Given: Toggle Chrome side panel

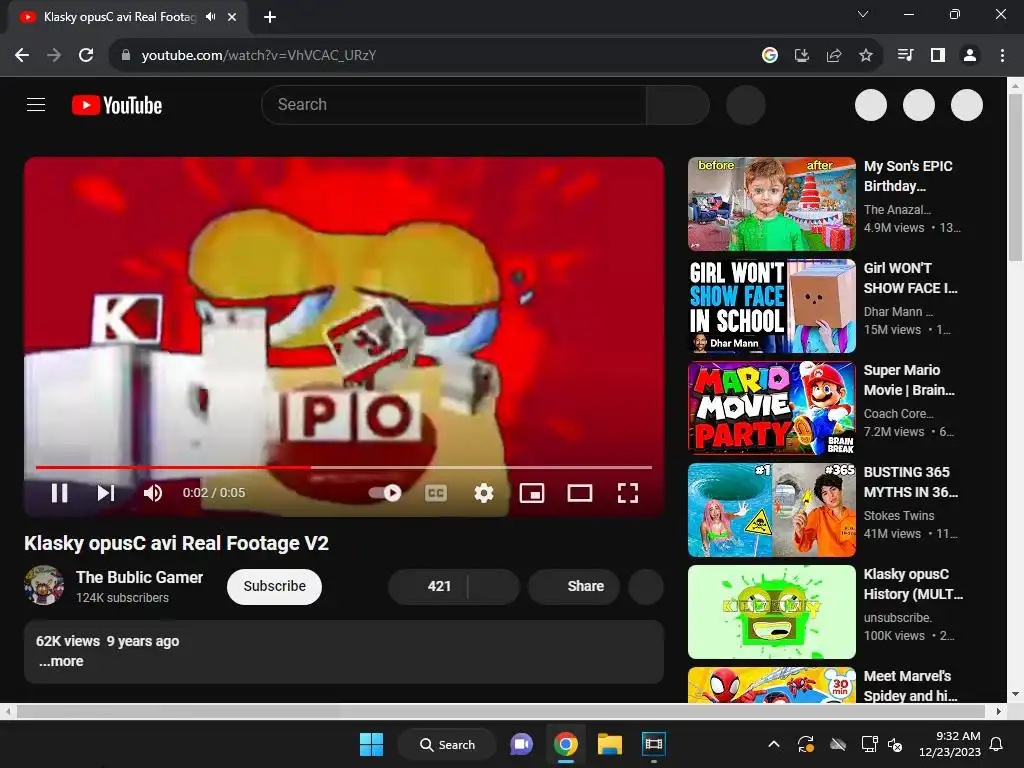Looking at the screenshot, I should tap(938, 56).
